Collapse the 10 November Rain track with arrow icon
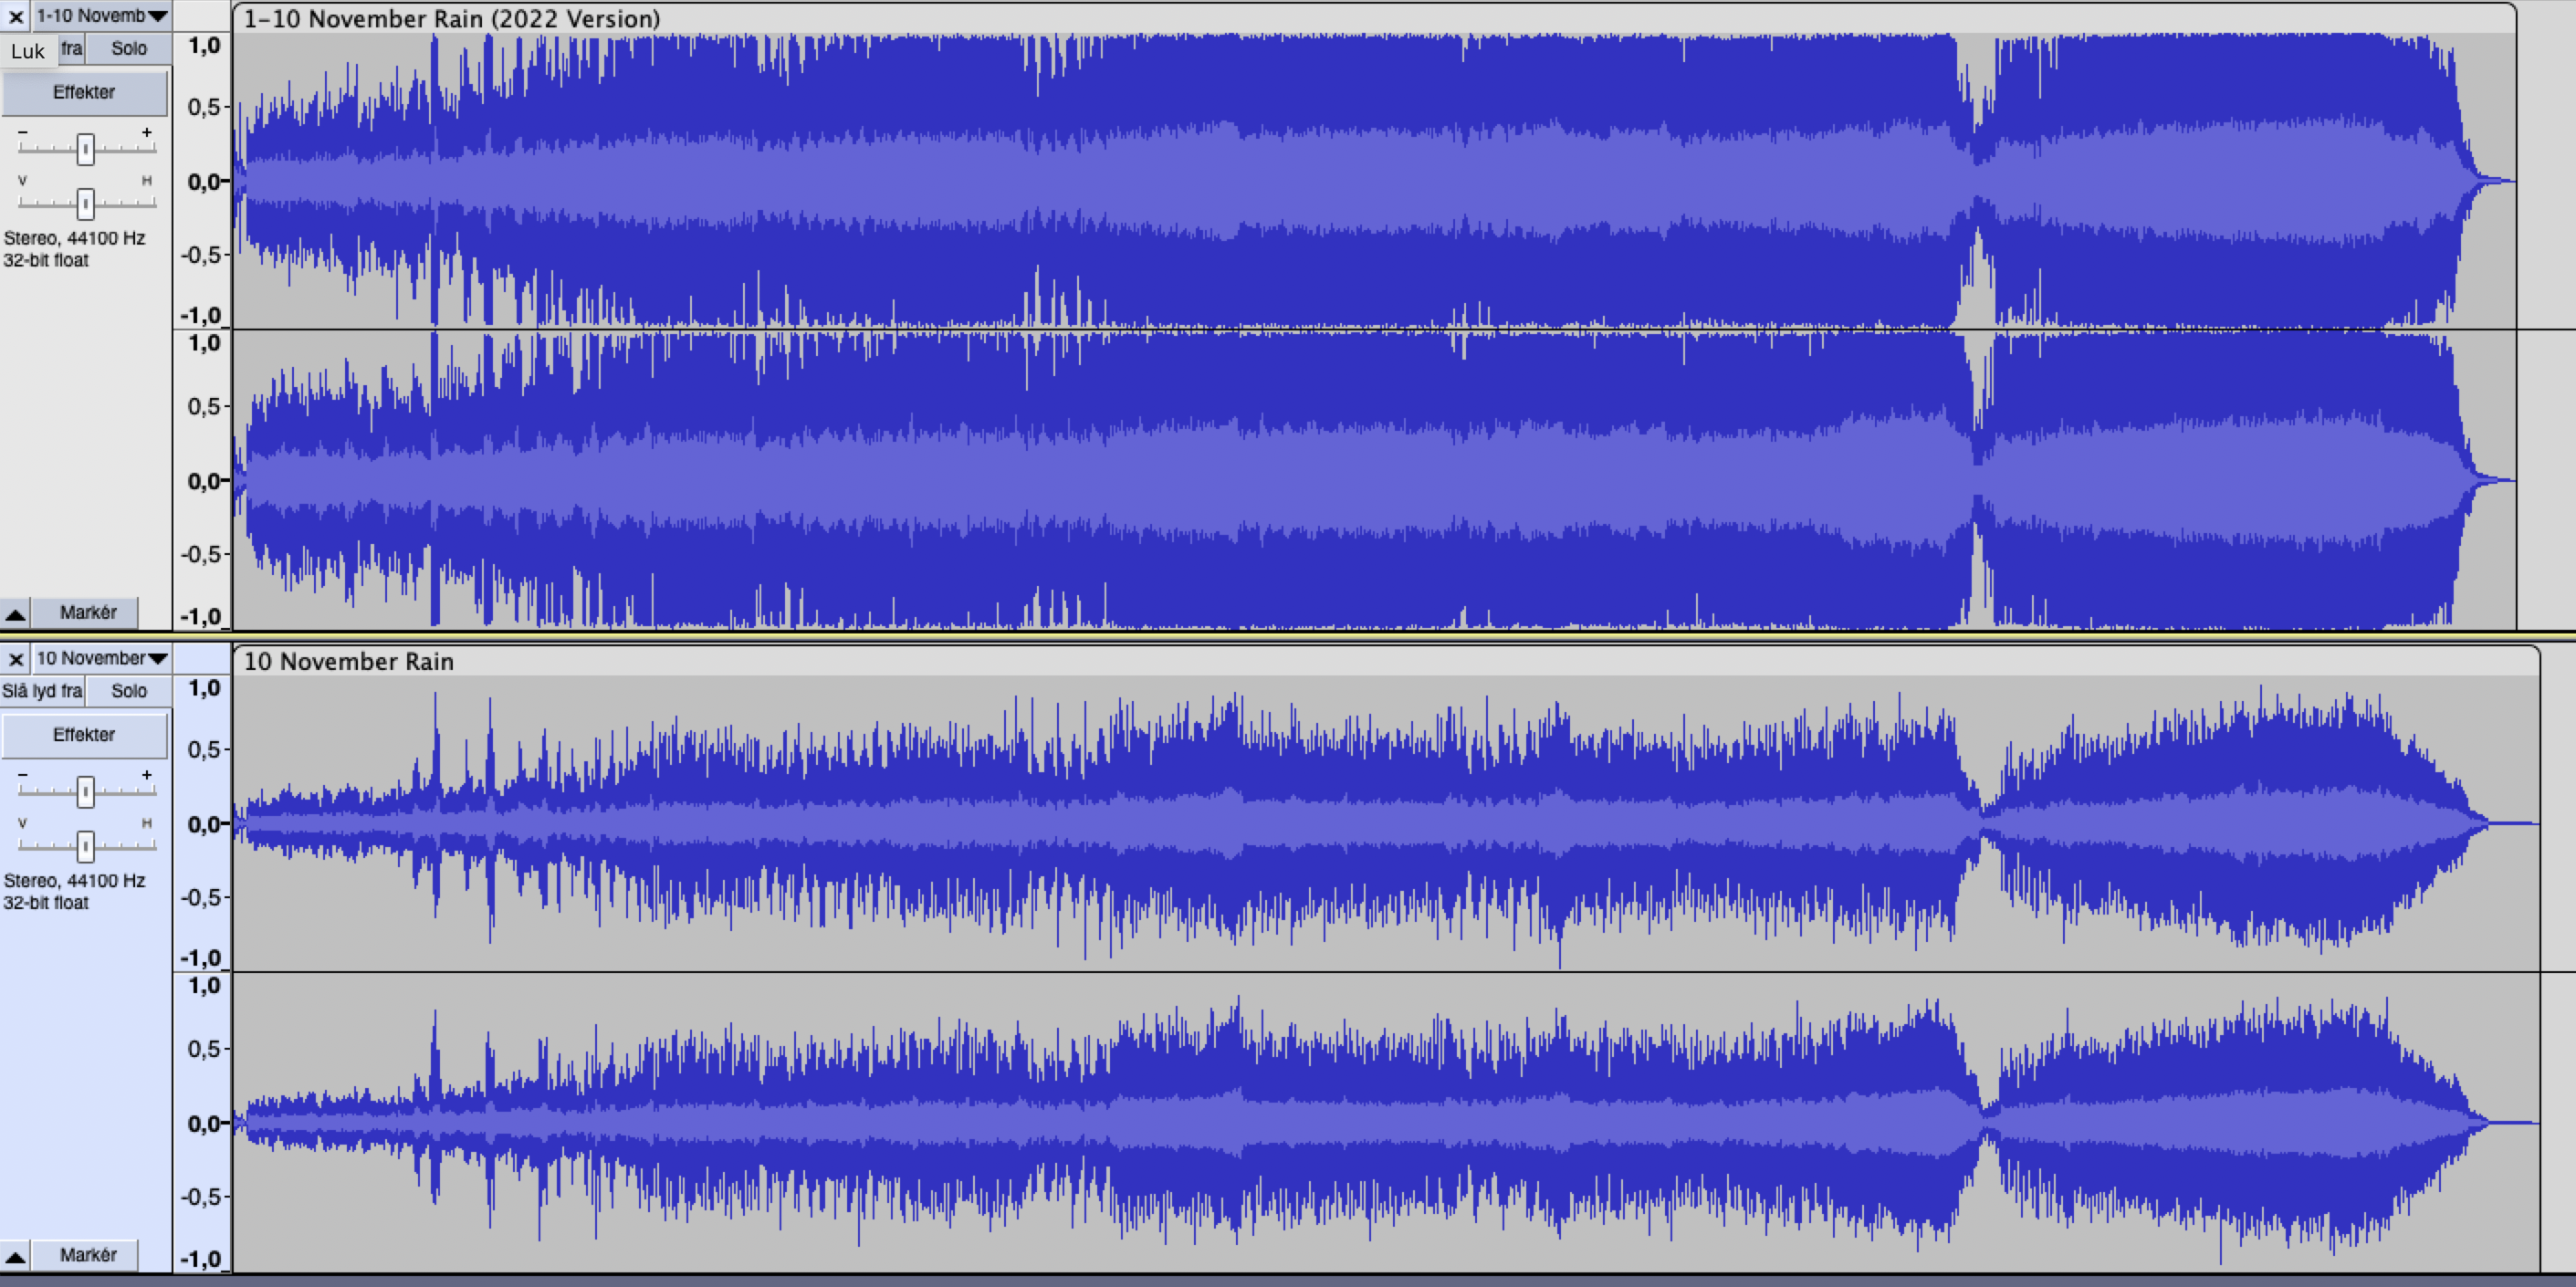 (x=15, y=1256)
